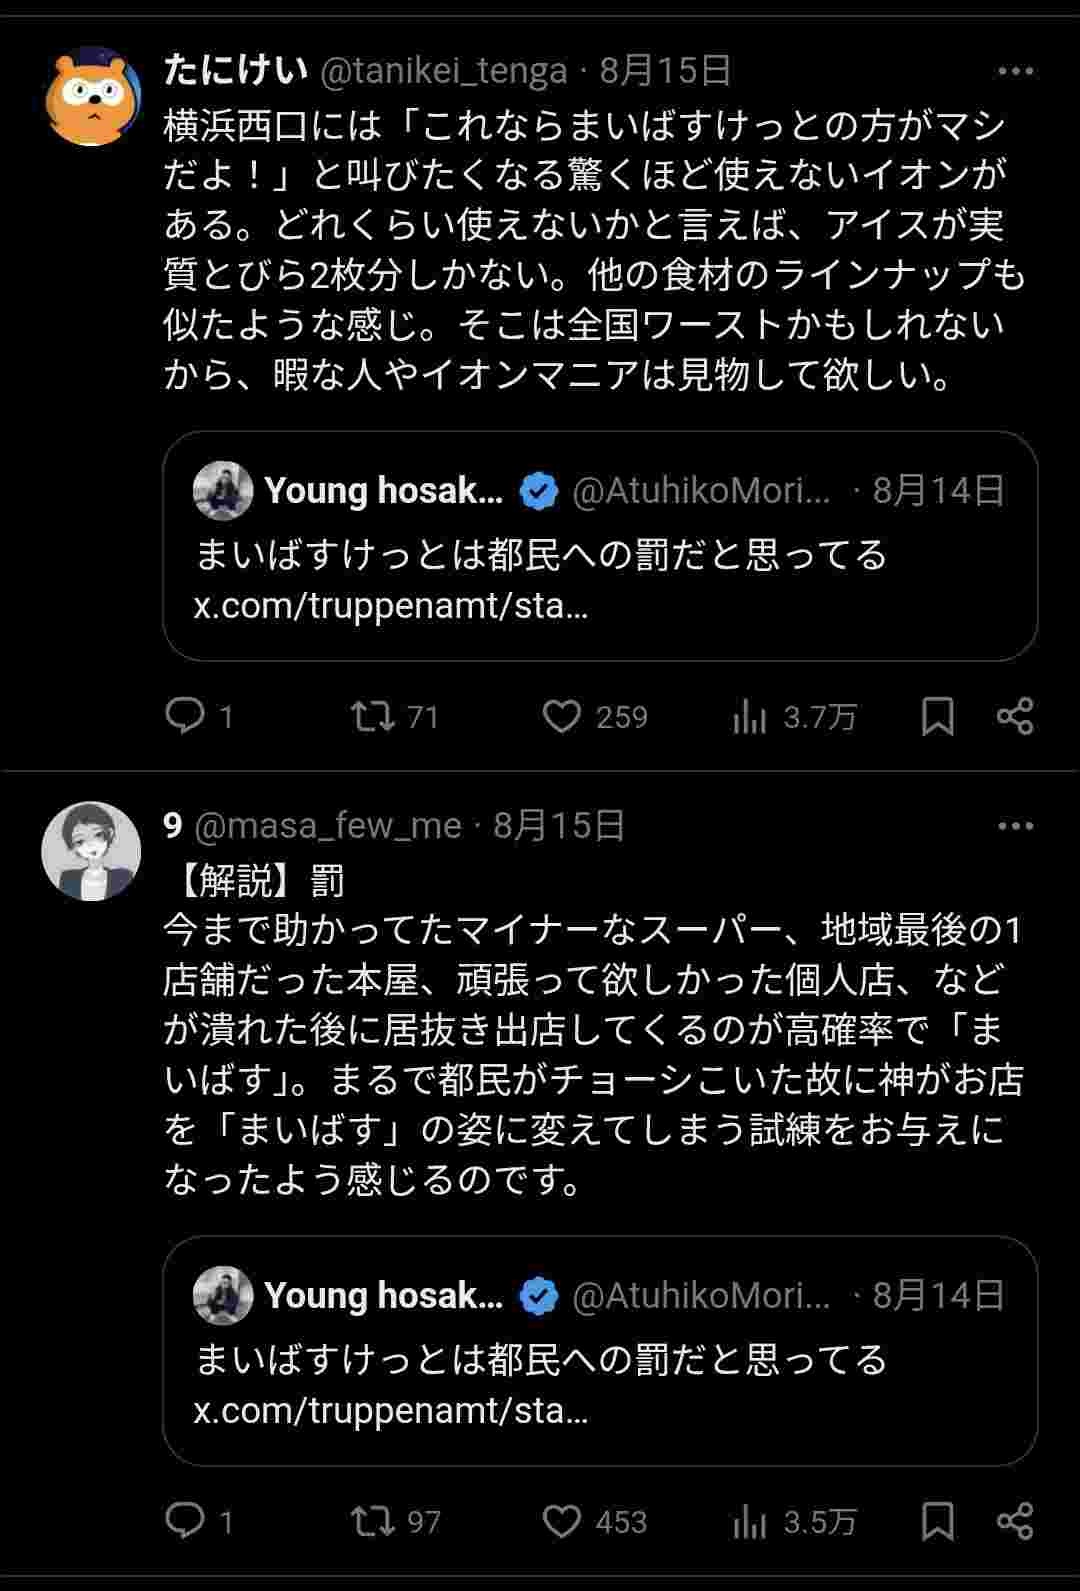Reply to the tanikei_tenga post
This screenshot has height=1591, width=1080.
coord(185,716)
